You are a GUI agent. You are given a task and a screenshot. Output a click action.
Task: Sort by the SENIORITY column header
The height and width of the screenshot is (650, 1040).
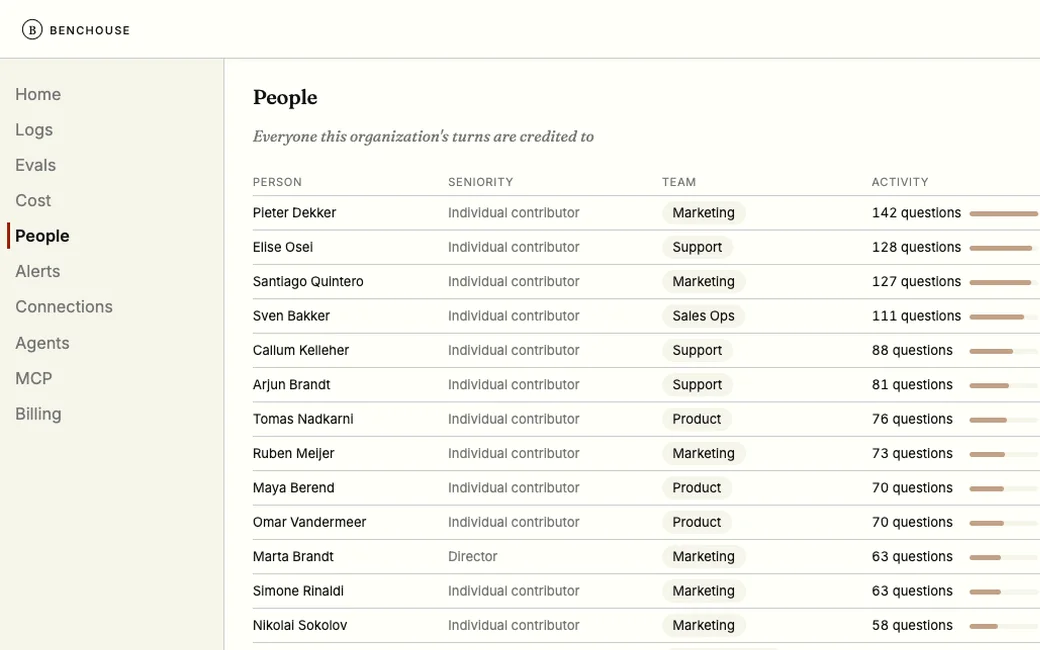pyautogui.click(x=480, y=182)
